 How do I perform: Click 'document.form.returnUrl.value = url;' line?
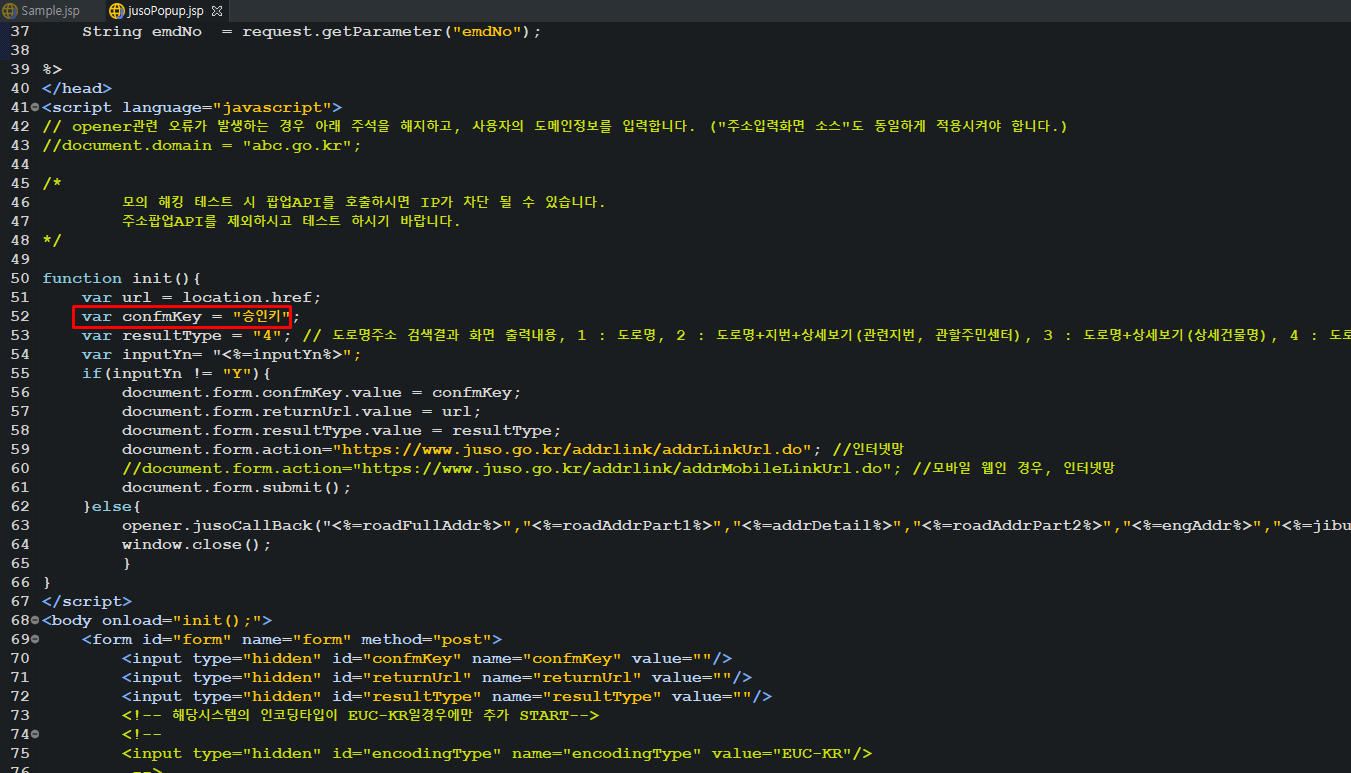tap(302, 411)
